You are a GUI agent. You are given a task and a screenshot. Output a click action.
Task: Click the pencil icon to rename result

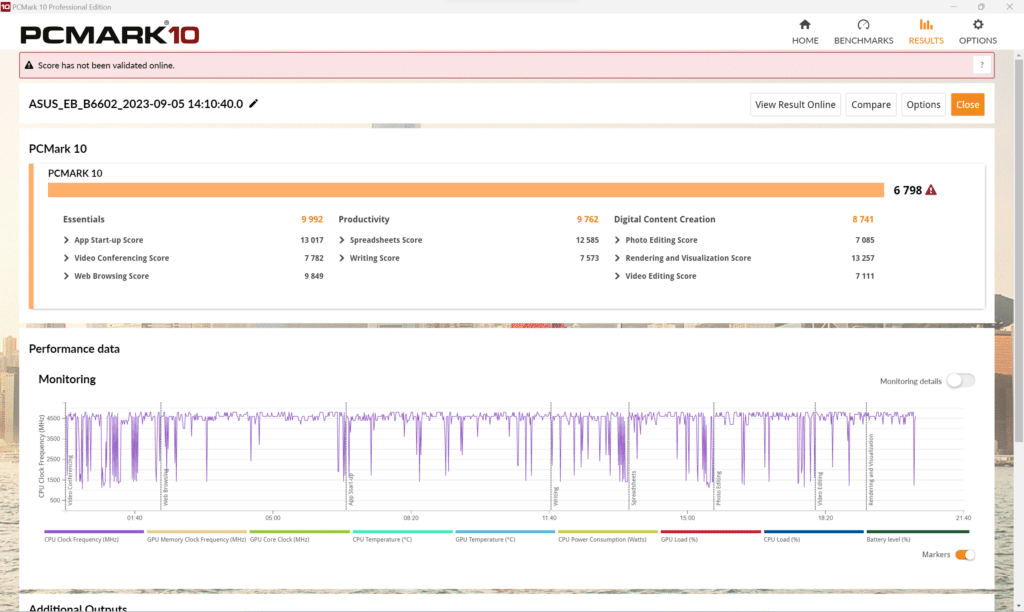coord(254,104)
